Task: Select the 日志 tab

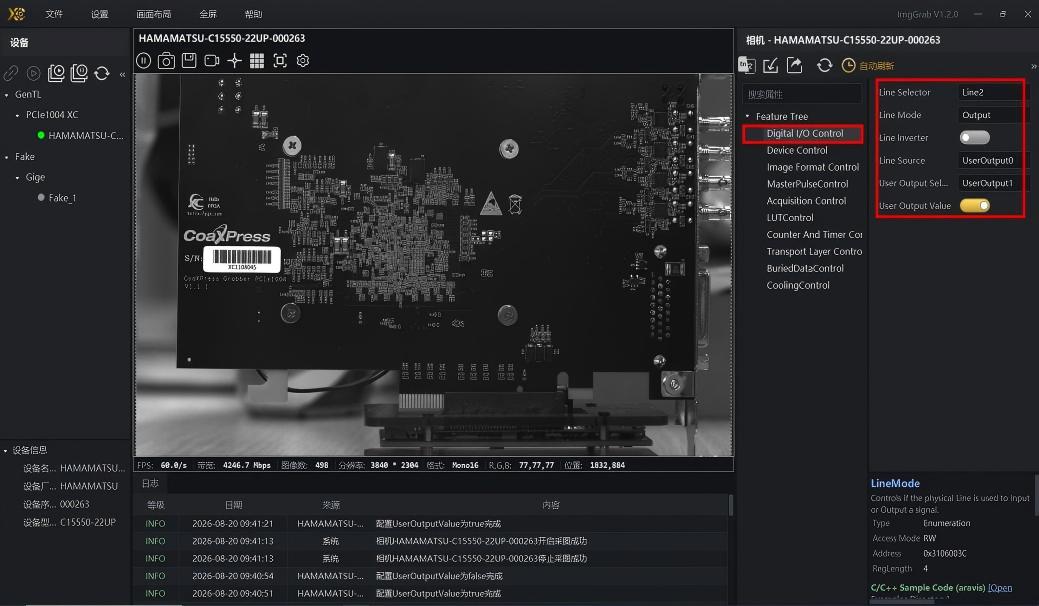Action: [150, 483]
